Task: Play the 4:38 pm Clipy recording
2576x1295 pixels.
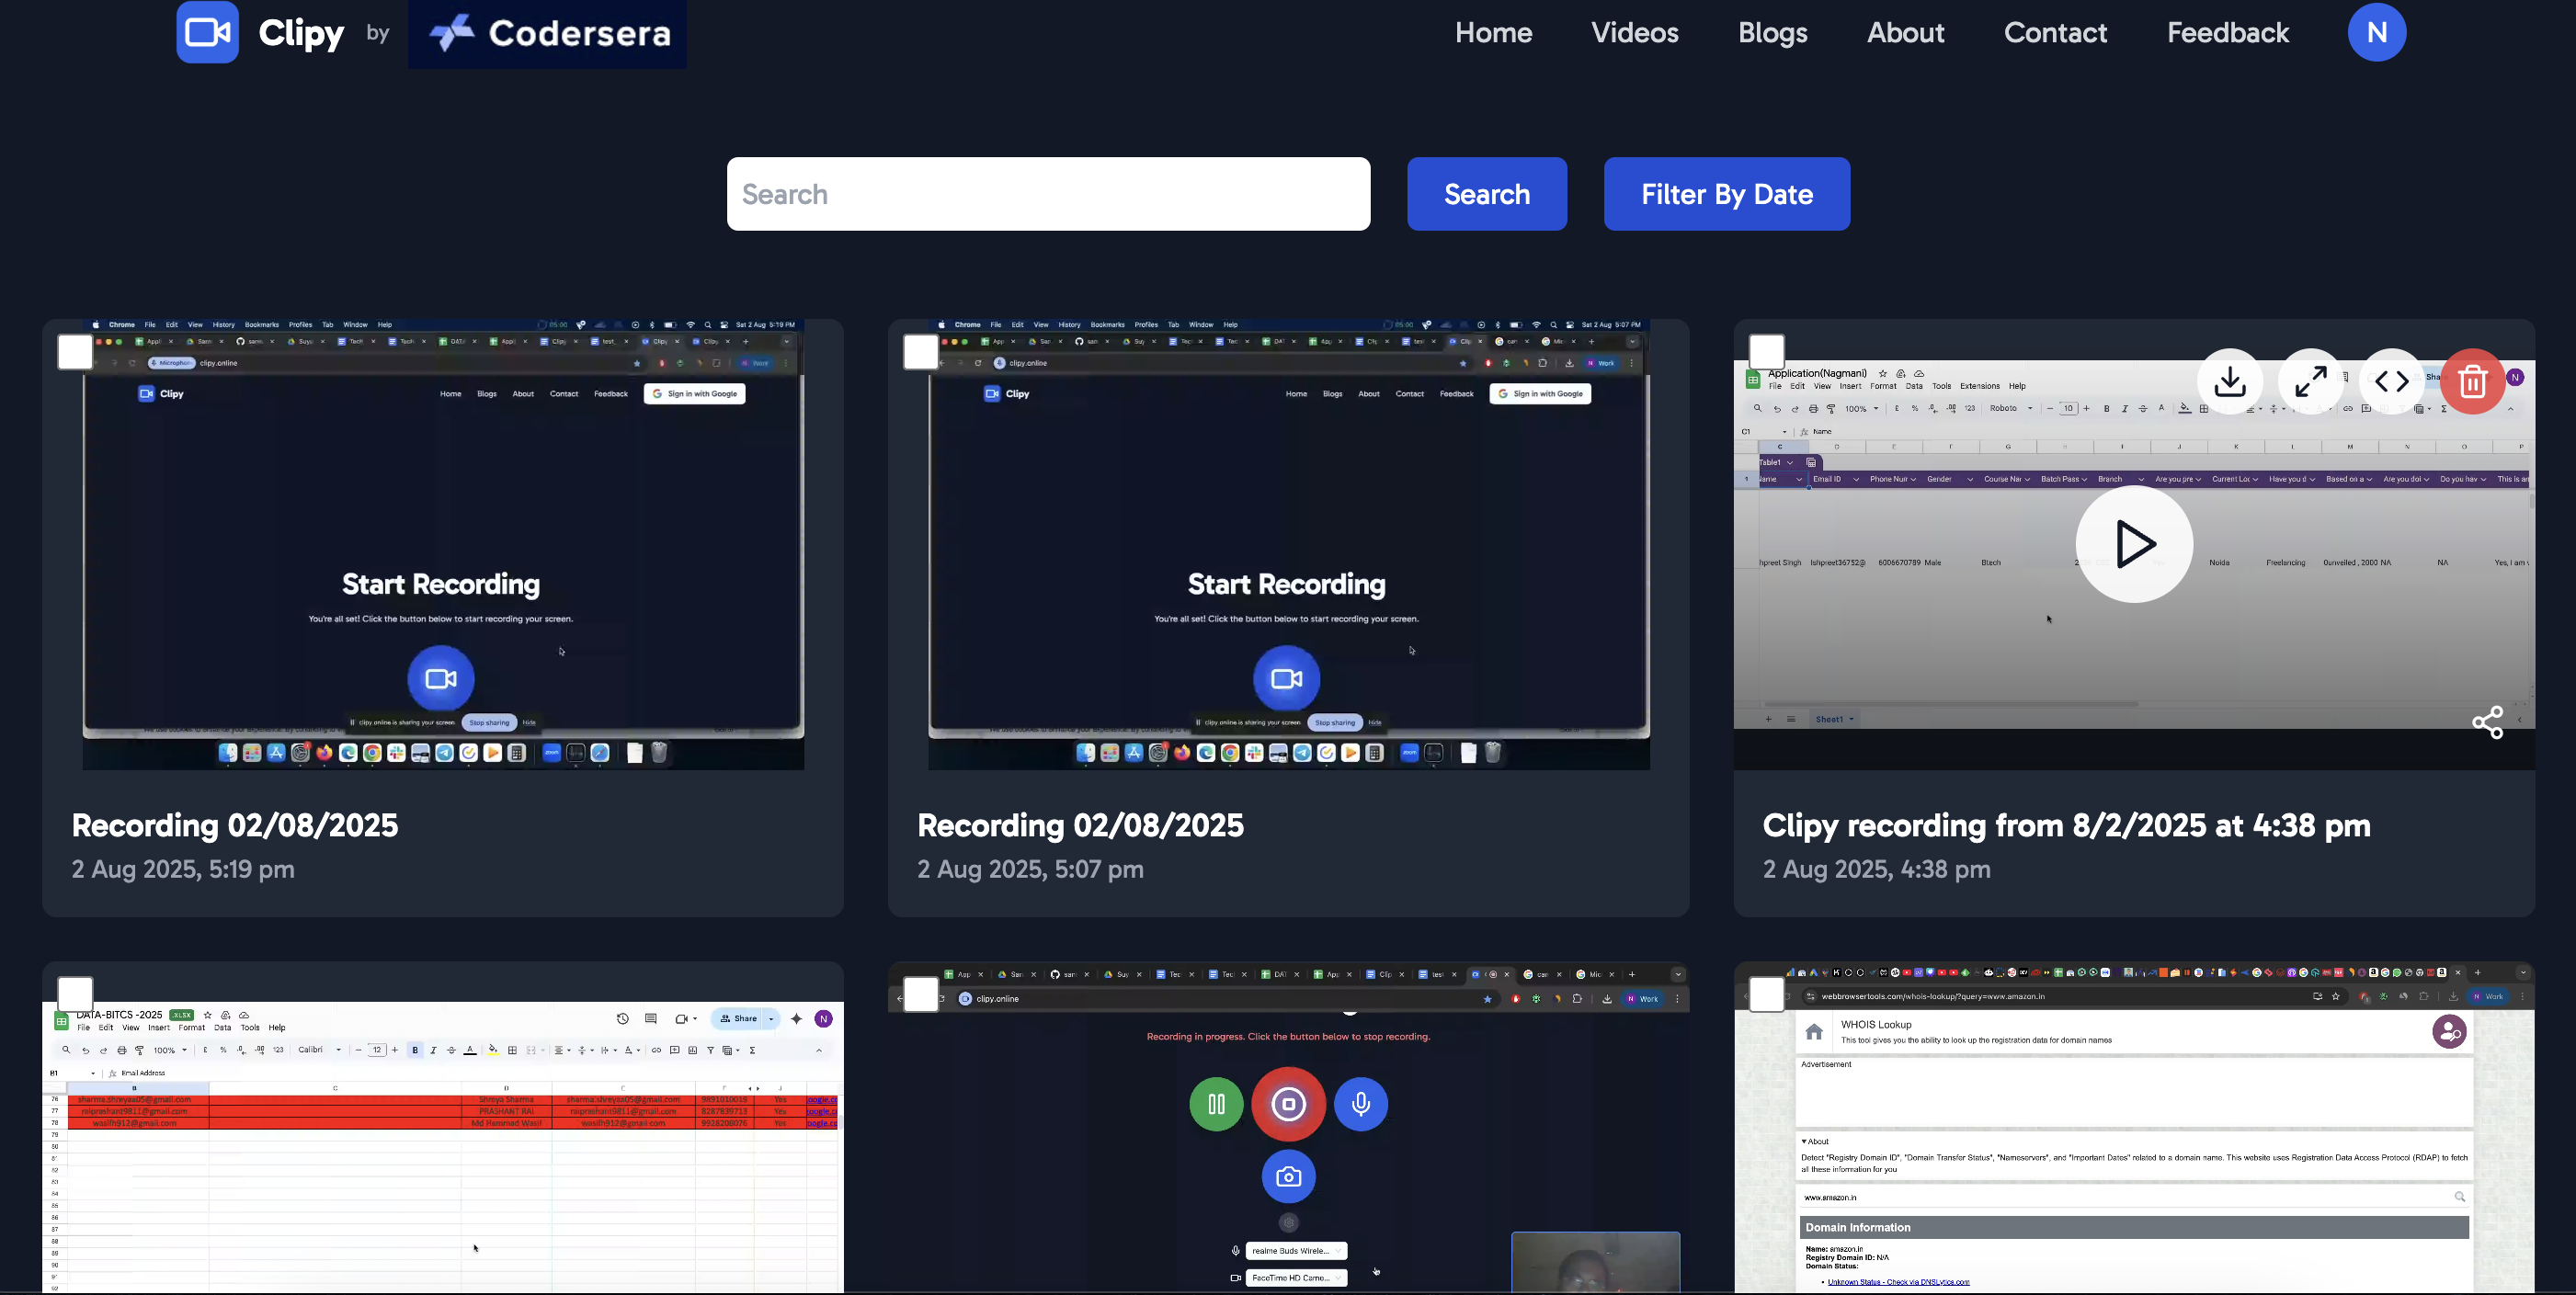Action: [2134, 544]
